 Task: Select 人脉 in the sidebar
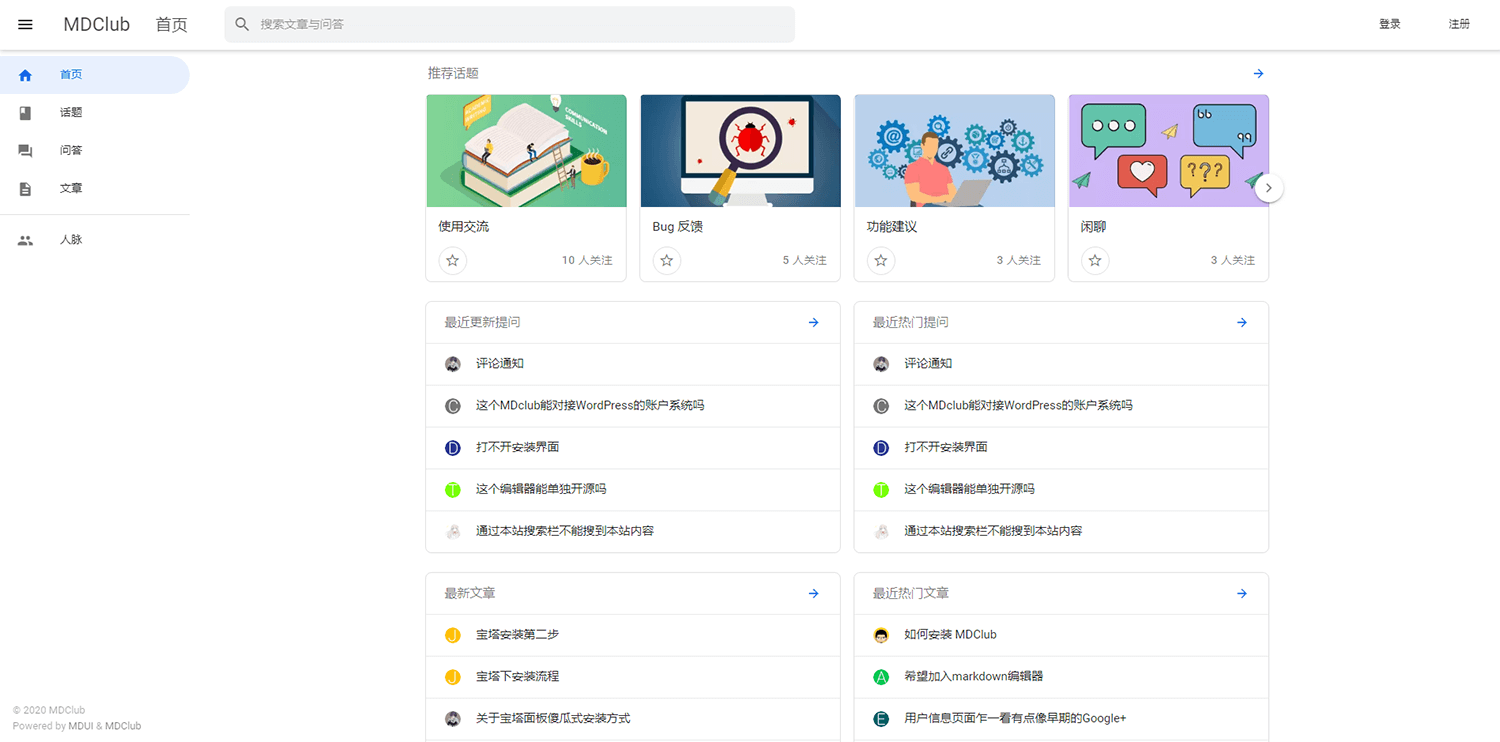click(x=94, y=240)
